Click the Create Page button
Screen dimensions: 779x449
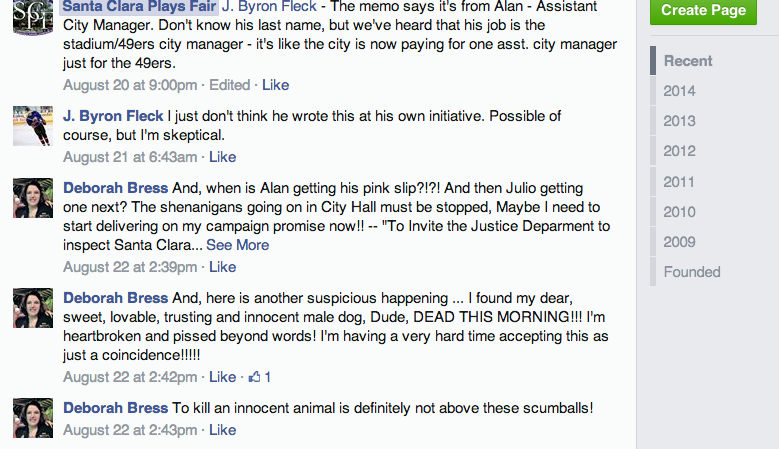[703, 11]
